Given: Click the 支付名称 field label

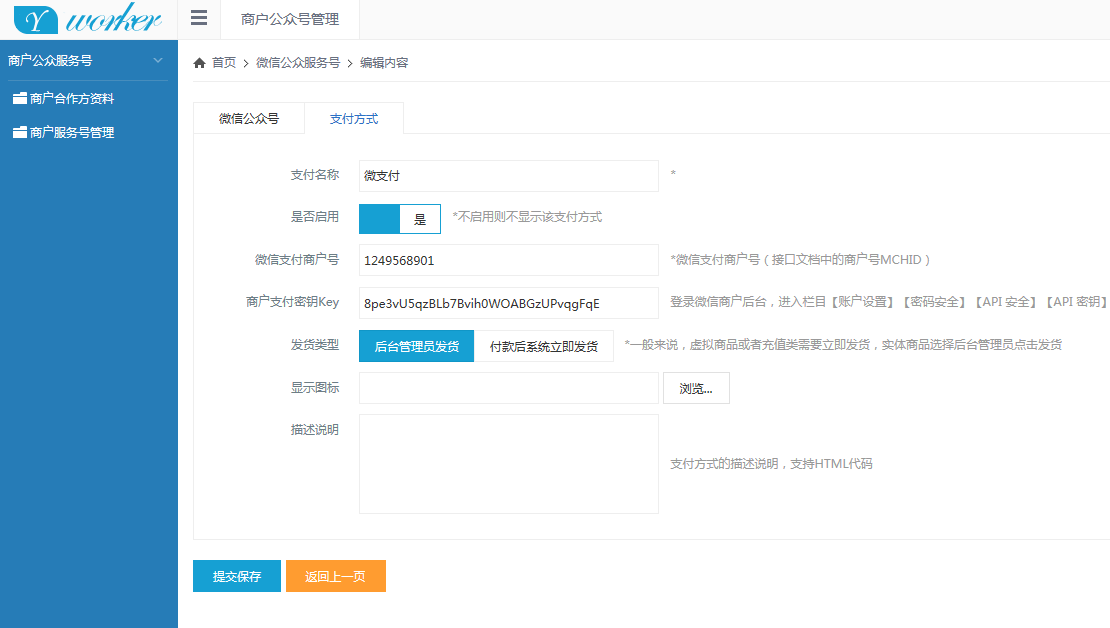Looking at the screenshot, I should pyautogui.click(x=314, y=175).
